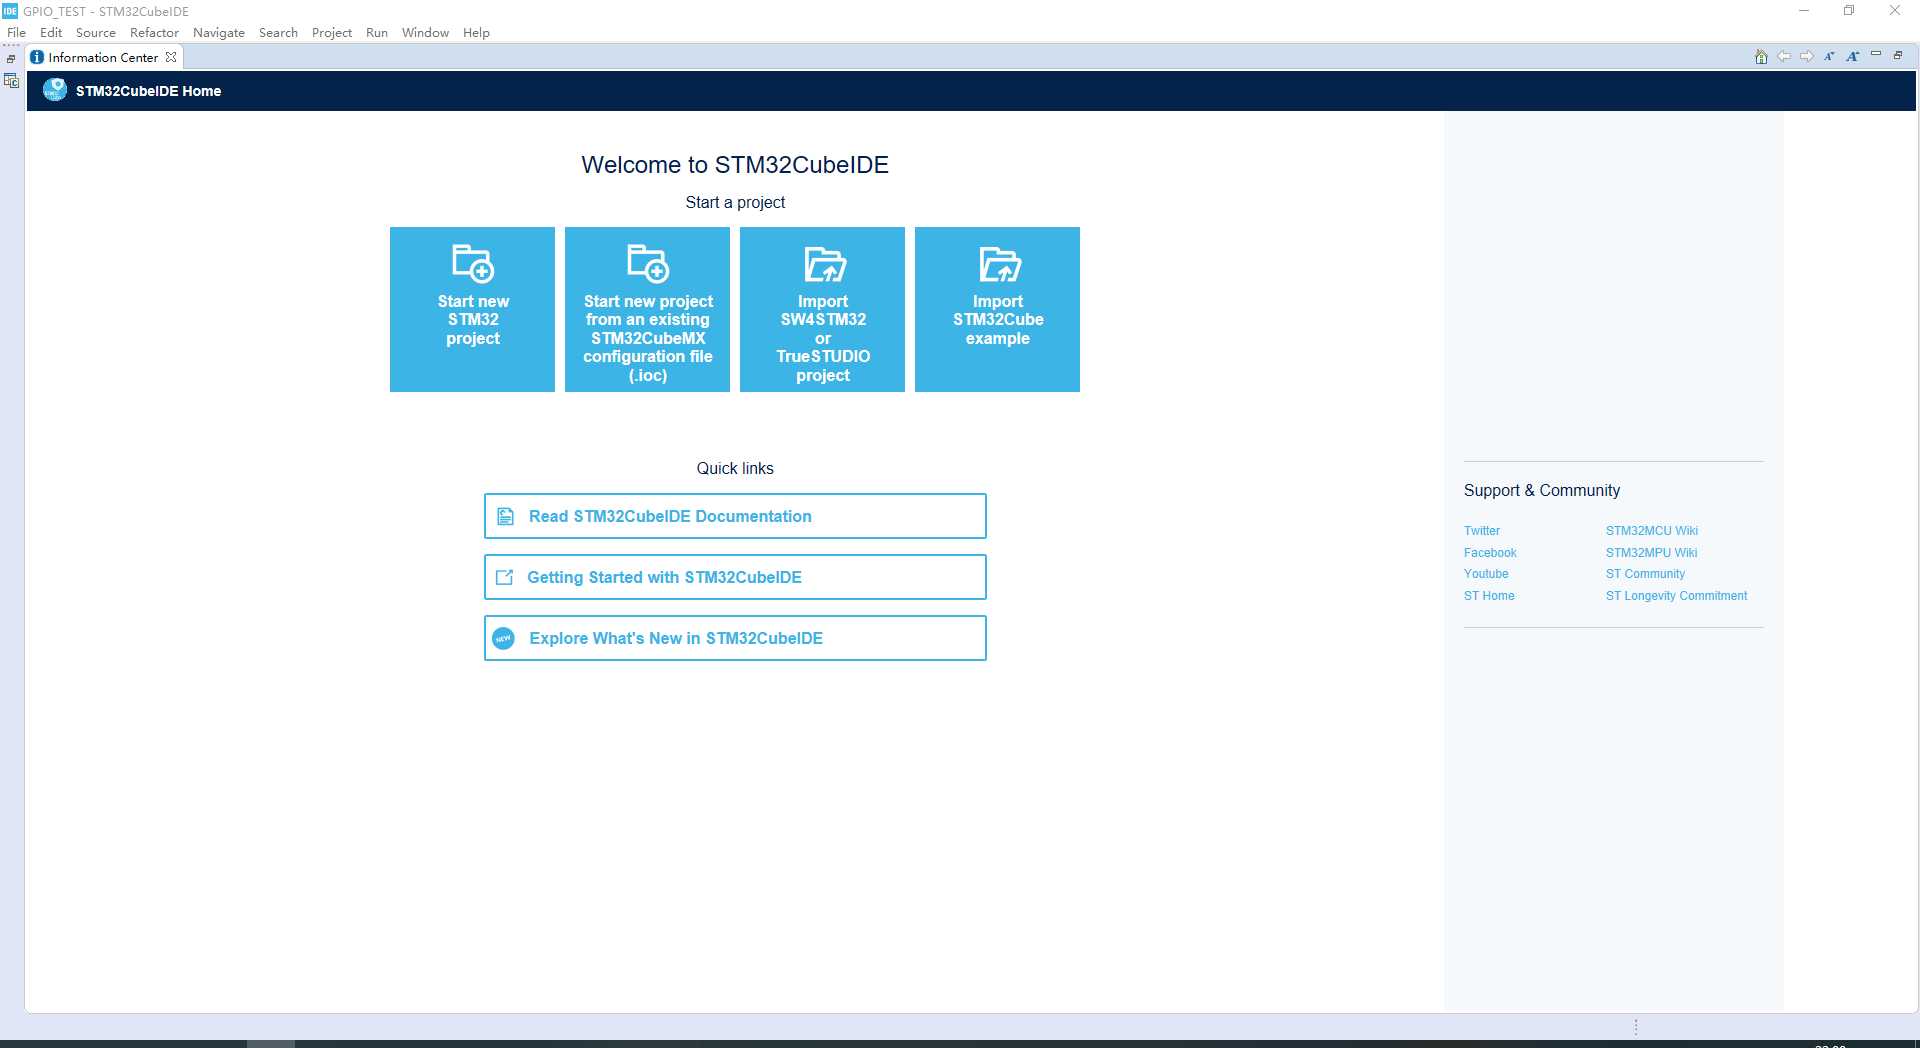Viewport: 1920px width, 1048px height.
Task: Start new project from existing .ioc file
Action: click(647, 309)
